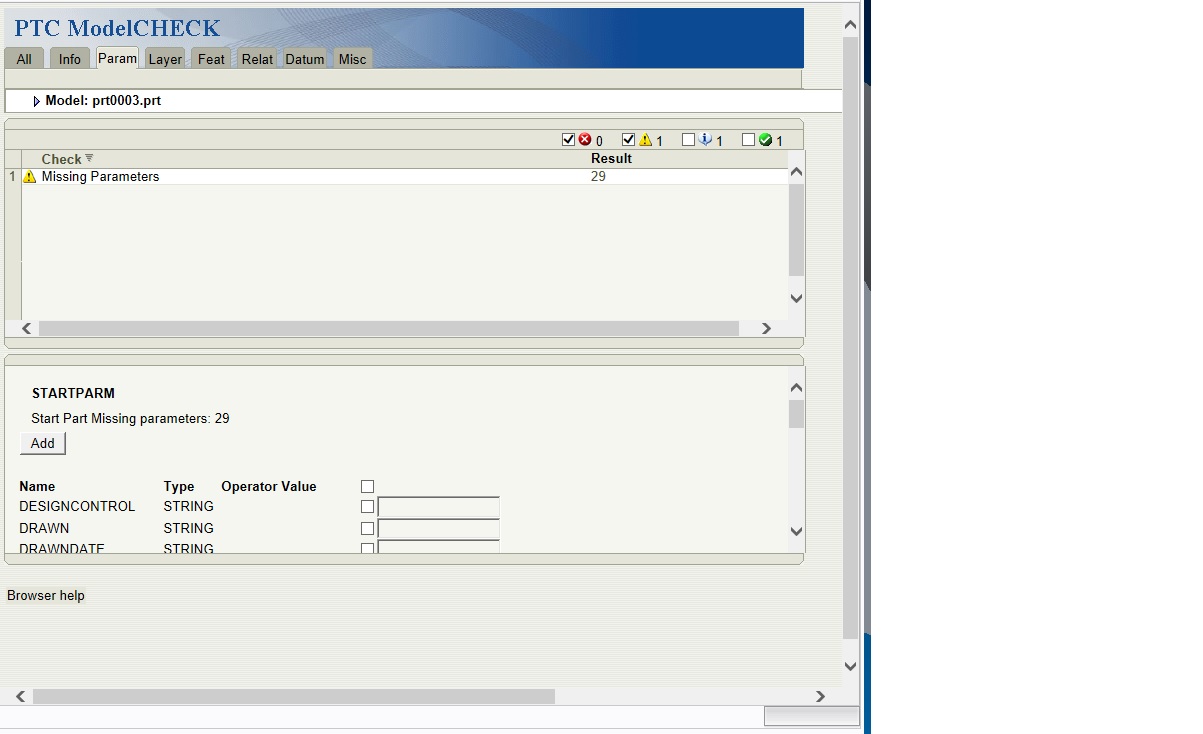Click the page horizontal scrollbar left arrow

click(20, 696)
